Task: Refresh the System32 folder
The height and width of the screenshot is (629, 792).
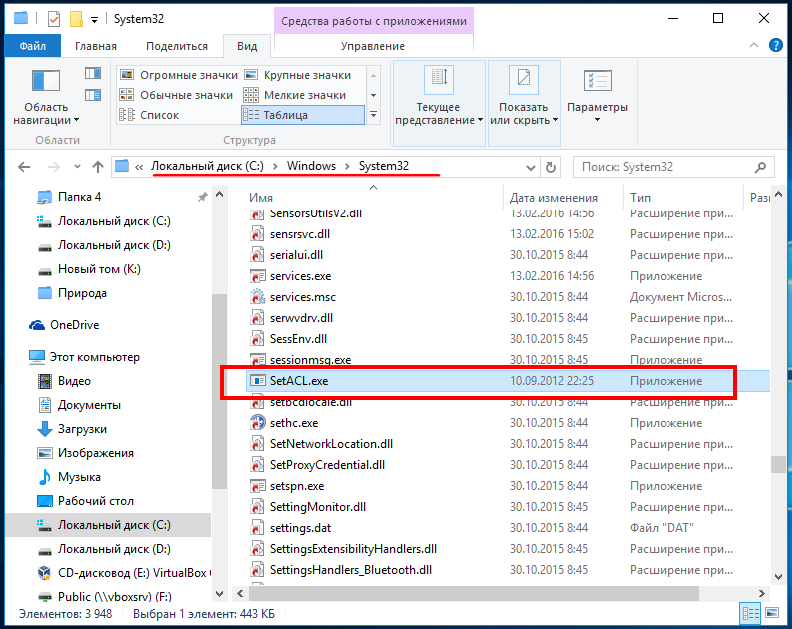Action: 551,167
